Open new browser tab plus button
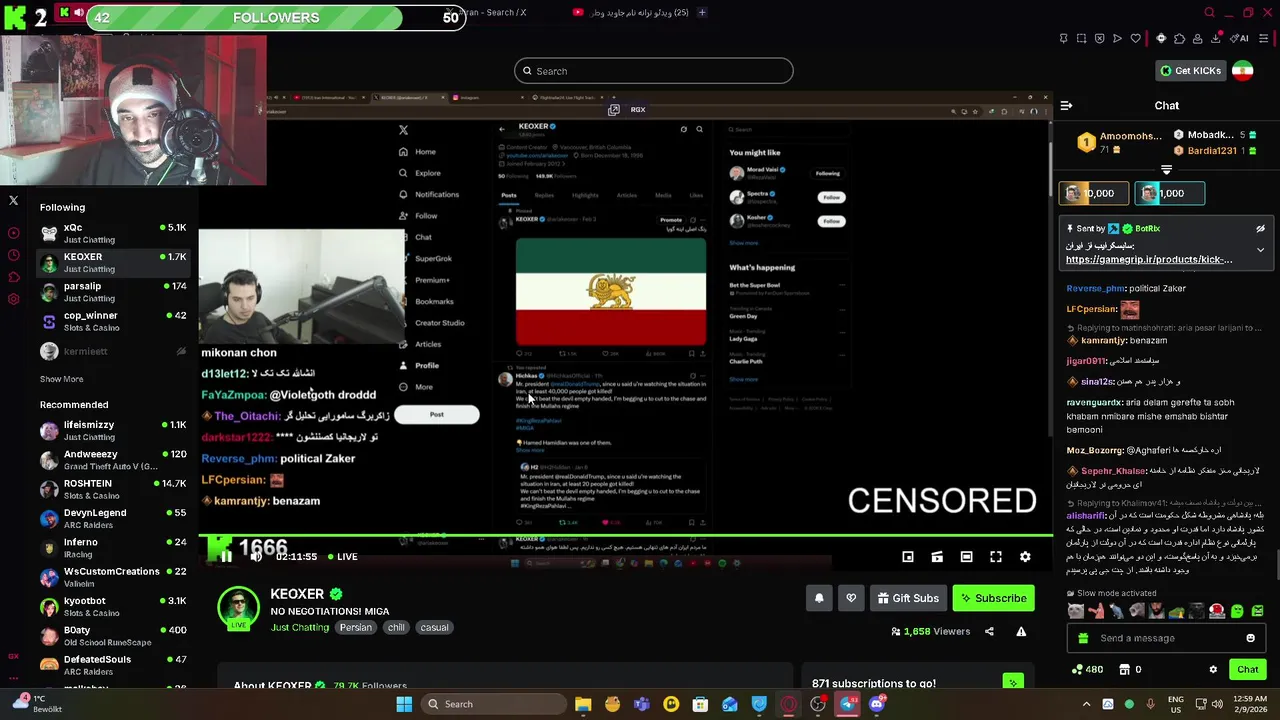 click(702, 12)
